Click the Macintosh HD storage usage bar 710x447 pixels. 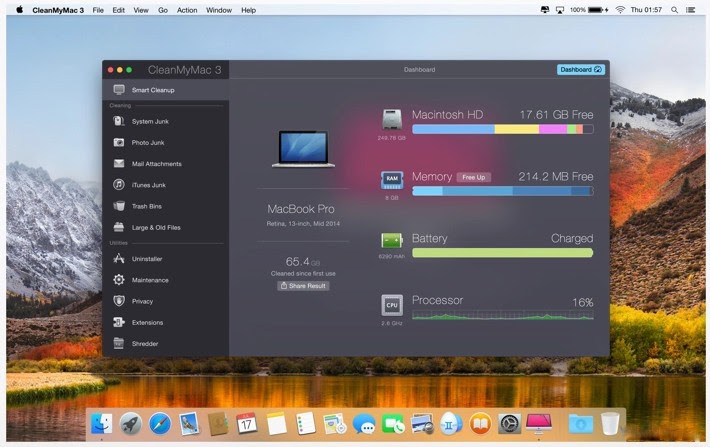[x=503, y=130]
